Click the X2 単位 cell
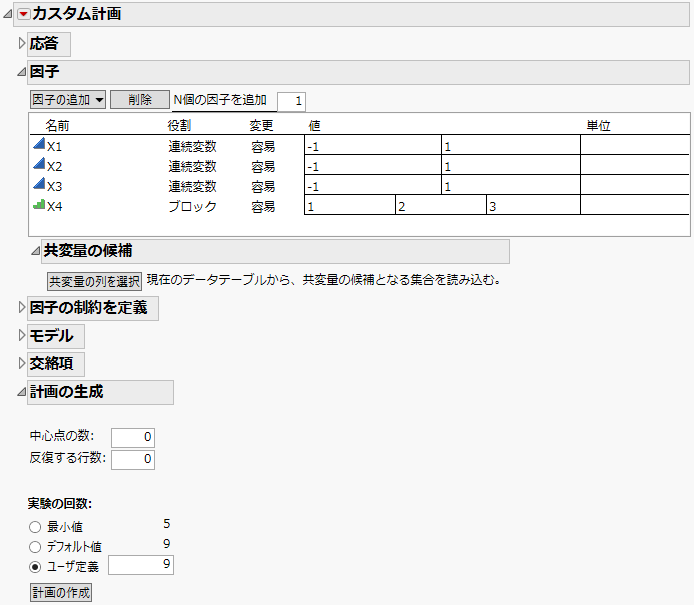694x605 pixels. tap(635, 165)
